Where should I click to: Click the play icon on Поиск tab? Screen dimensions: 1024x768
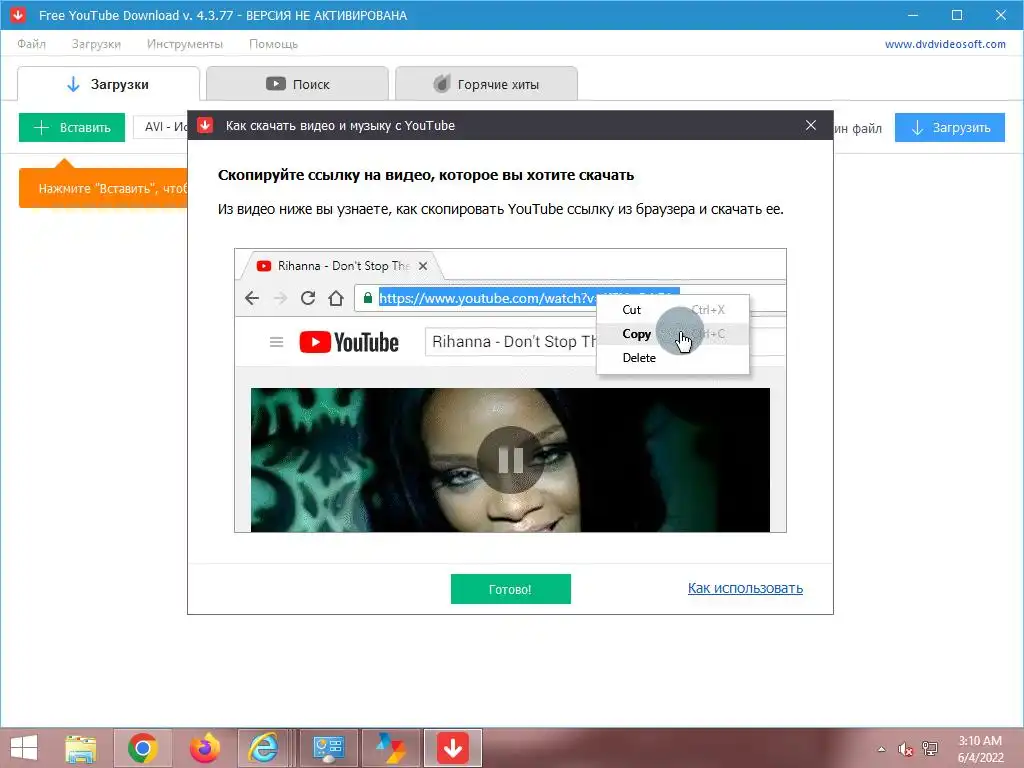(x=276, y=84)
